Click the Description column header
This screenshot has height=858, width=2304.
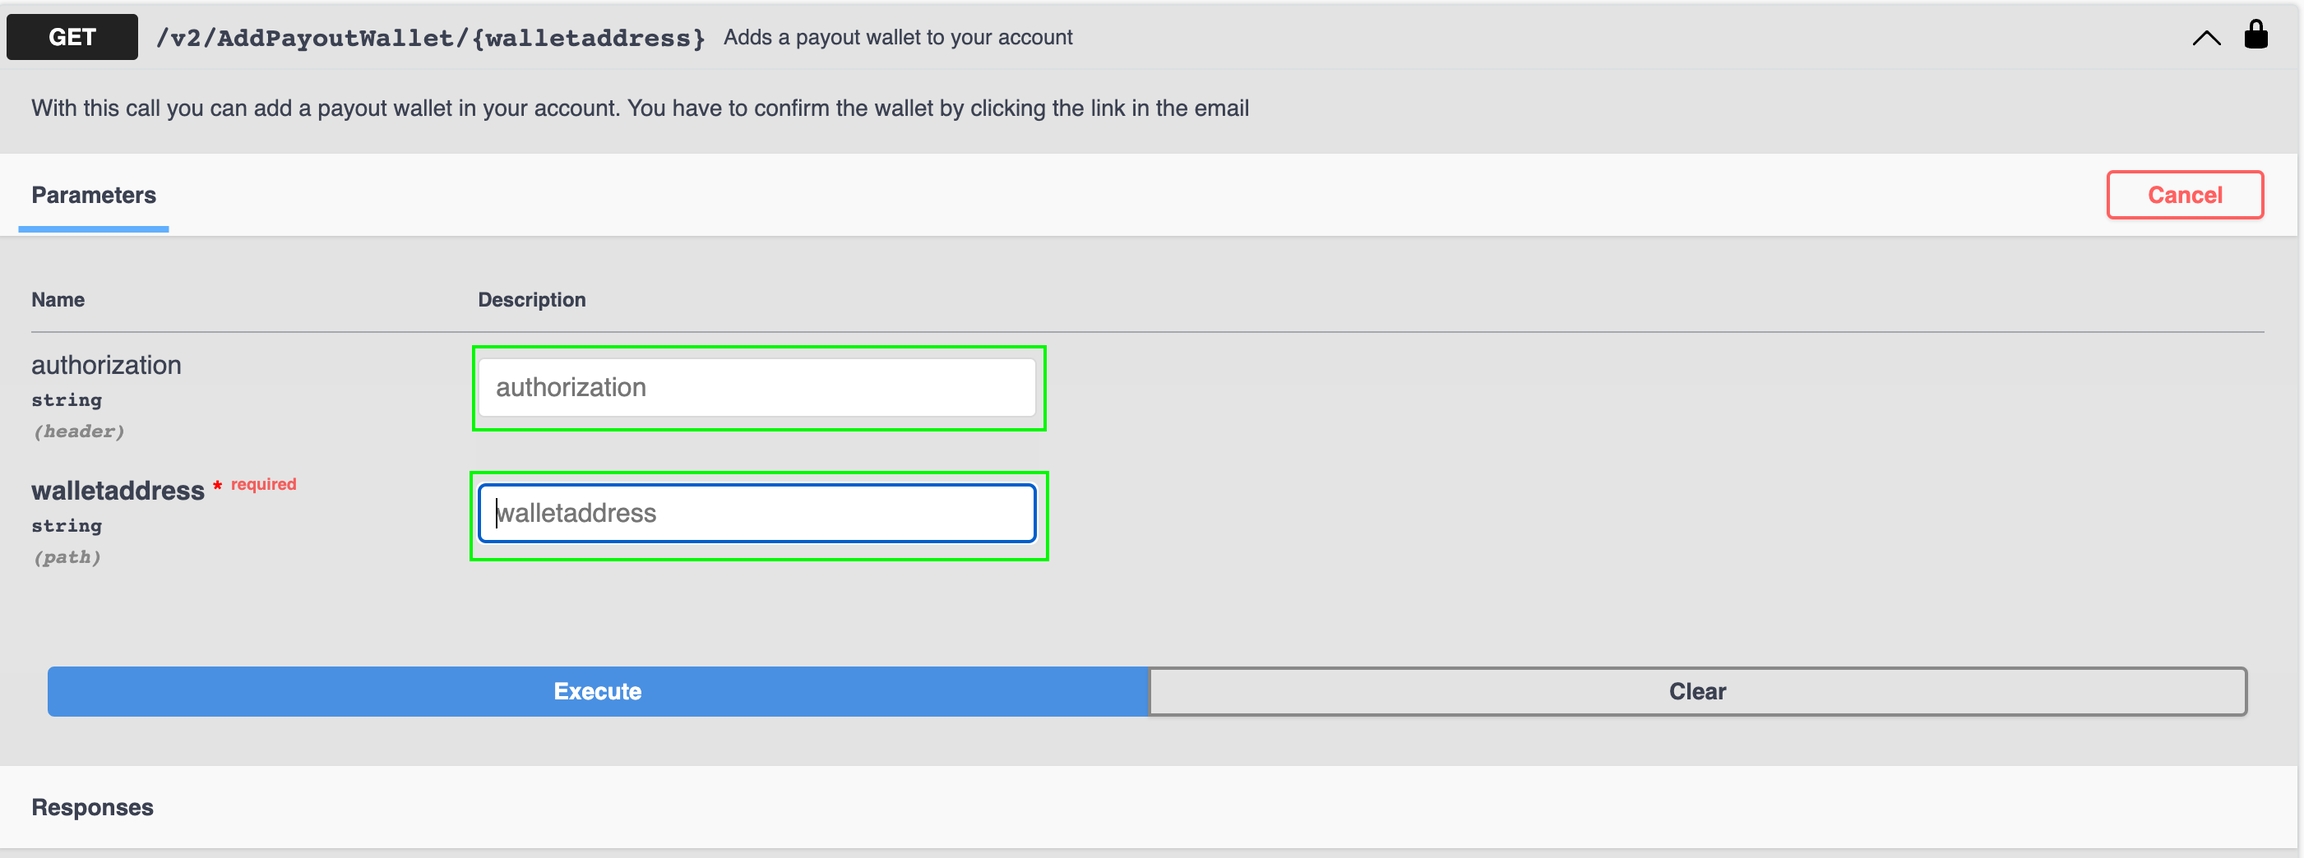coord(531,300)
